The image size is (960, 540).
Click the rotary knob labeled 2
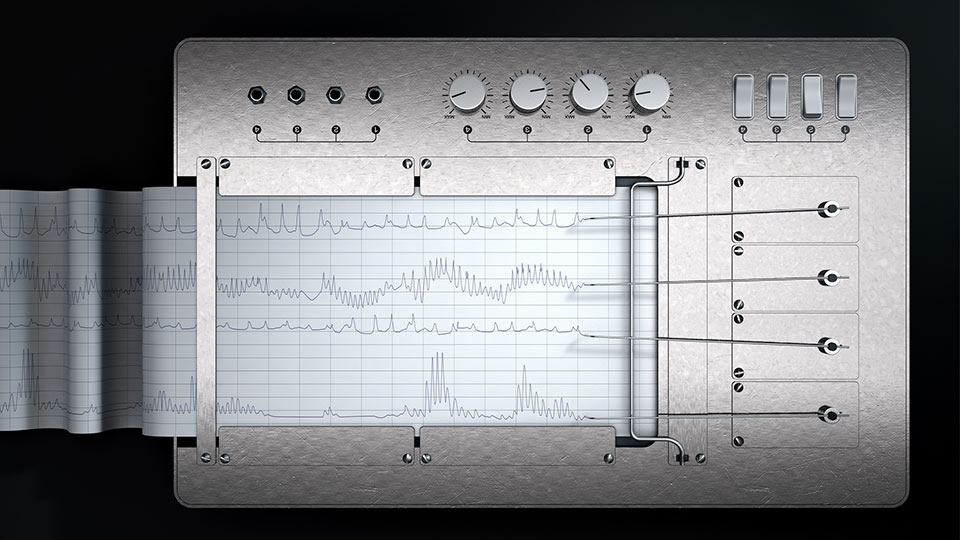click(589, 94)
